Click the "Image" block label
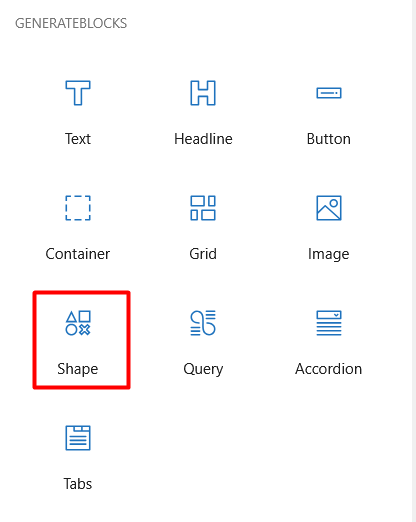This screenshot has height=522, width=416. click(329, 254)
